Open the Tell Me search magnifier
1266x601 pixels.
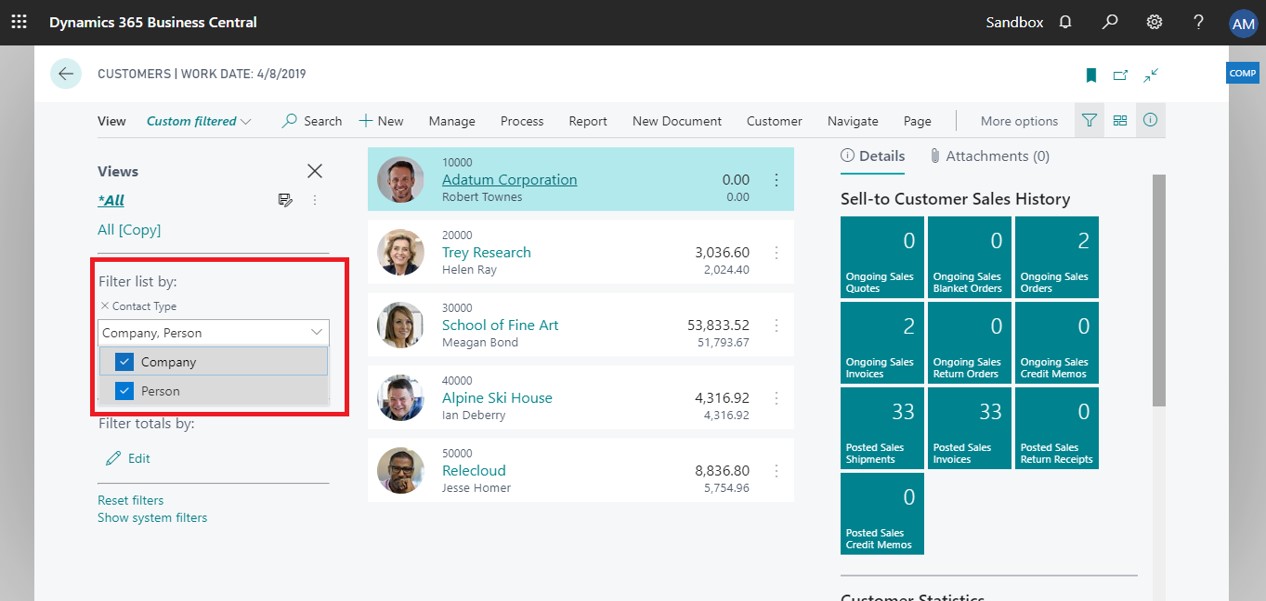pos(1110,22)
